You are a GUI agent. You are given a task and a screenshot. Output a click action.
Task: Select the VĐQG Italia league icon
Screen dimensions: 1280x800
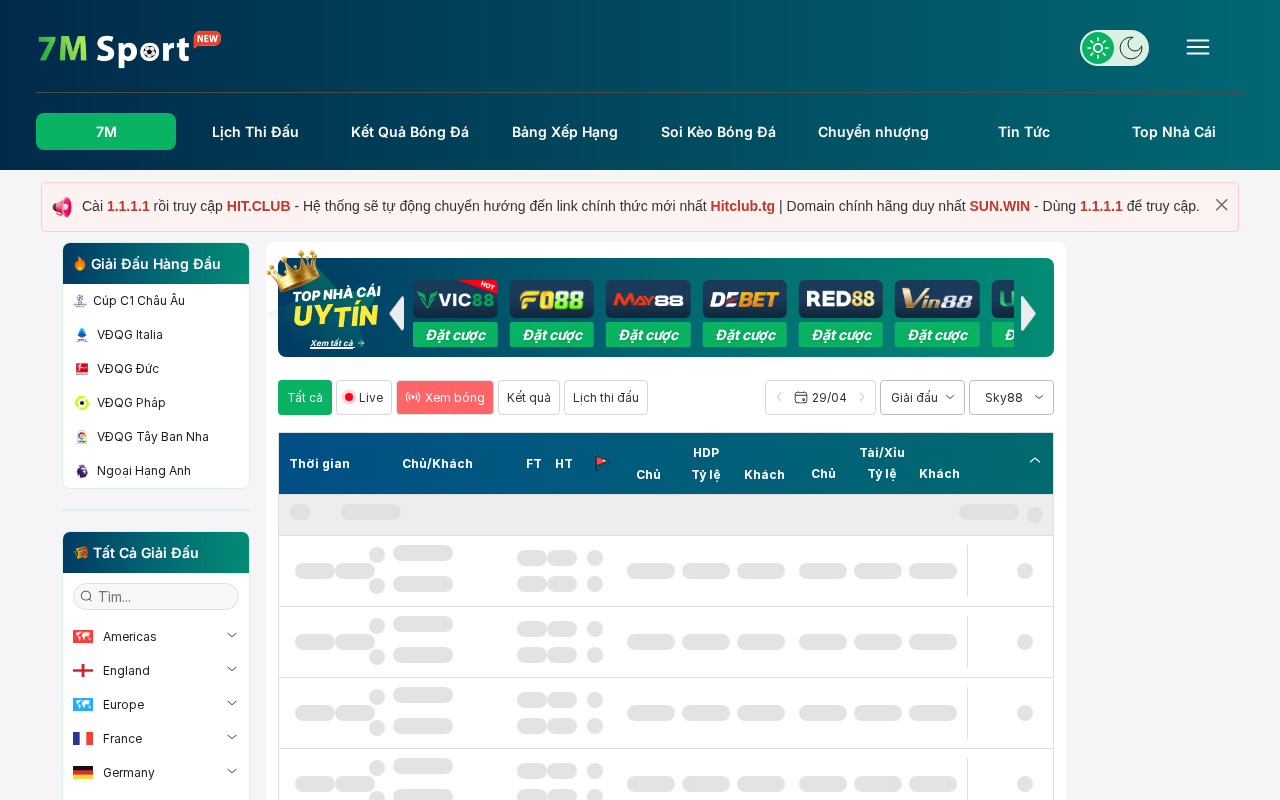82,335
